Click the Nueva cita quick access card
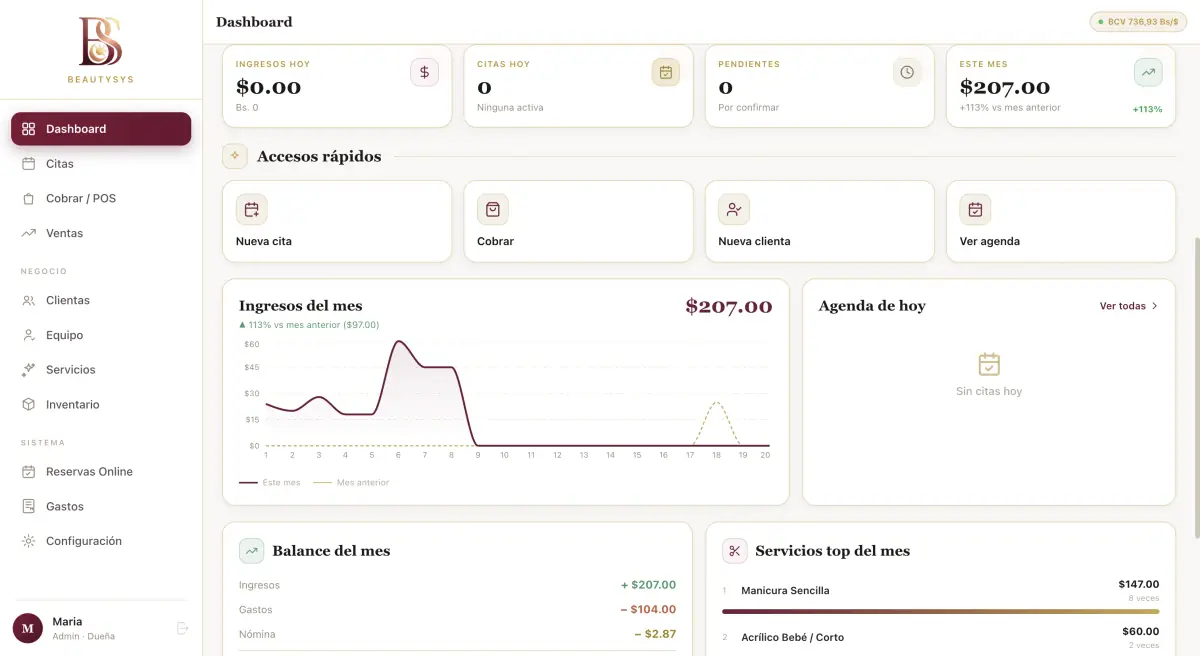The image size is (1200, 656). coord(337,222)
